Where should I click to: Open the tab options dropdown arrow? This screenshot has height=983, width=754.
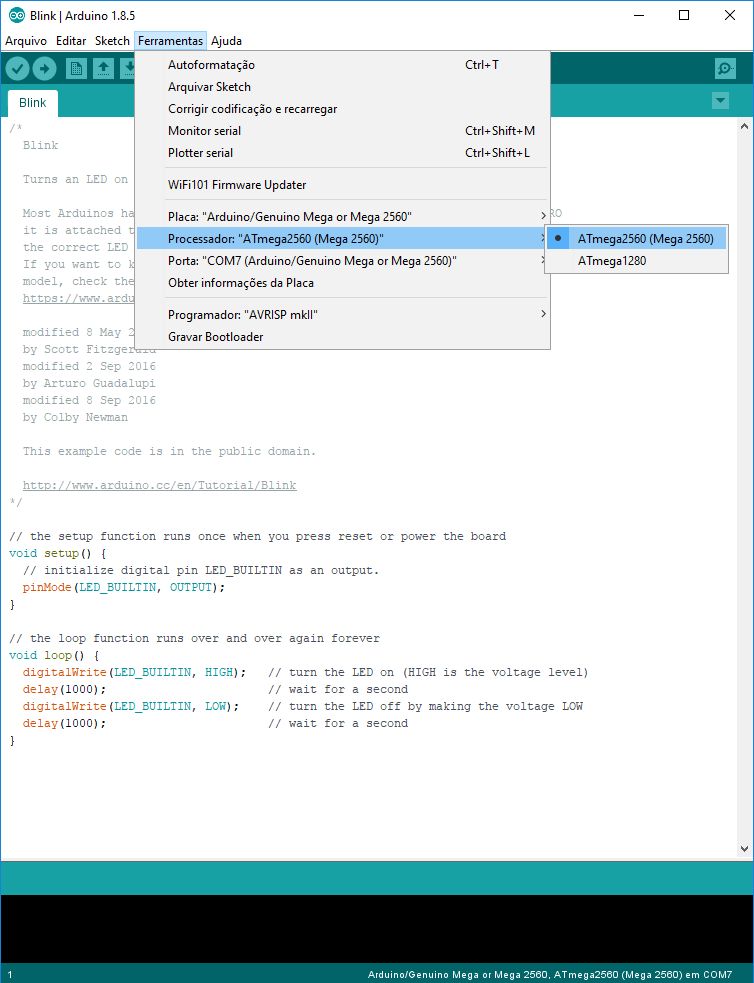click(720, 100)
